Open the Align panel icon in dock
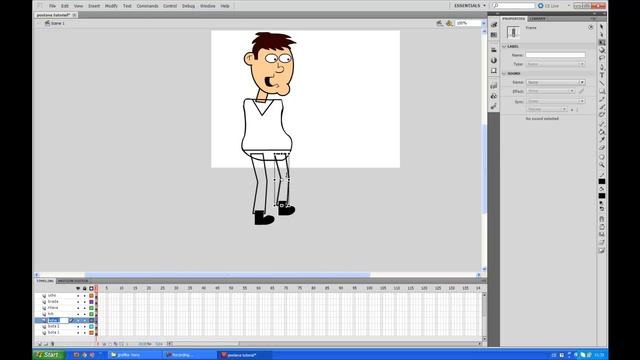Viewport: 640px width, 360px height. (x=494, y=49)
